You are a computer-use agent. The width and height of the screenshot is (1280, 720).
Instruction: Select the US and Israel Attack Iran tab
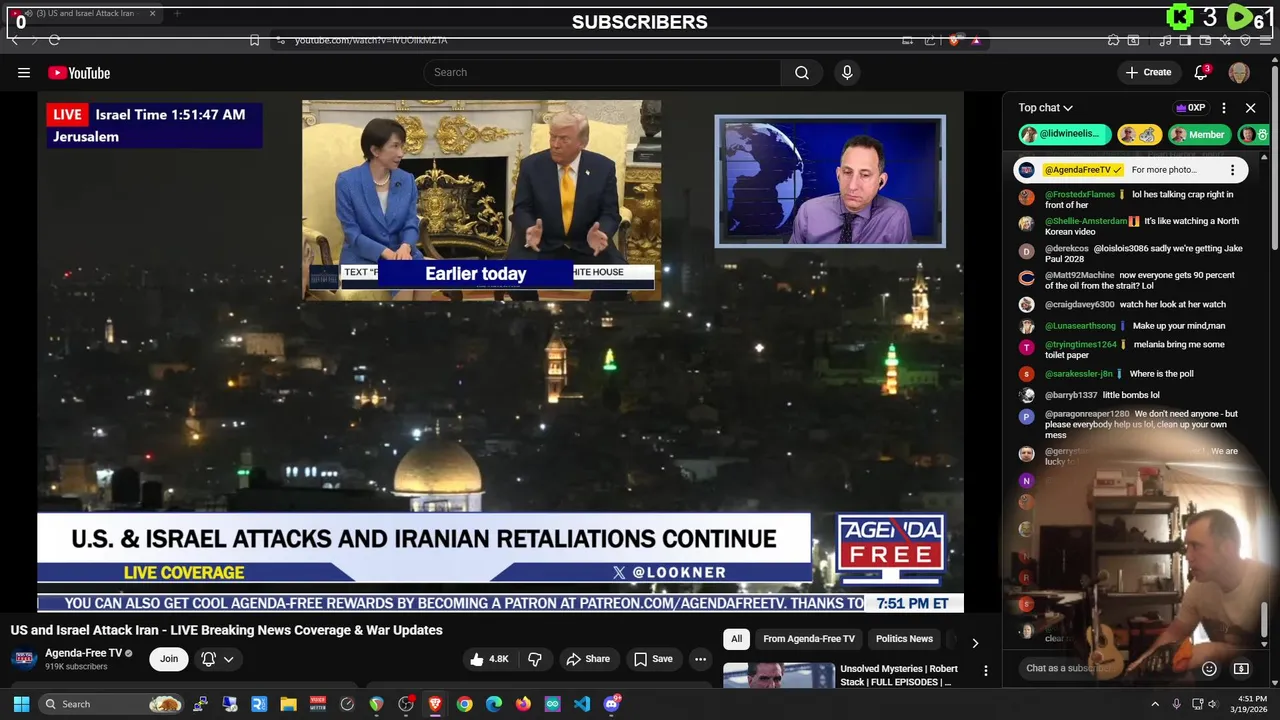pyautogui.click(x=84, y=14)
